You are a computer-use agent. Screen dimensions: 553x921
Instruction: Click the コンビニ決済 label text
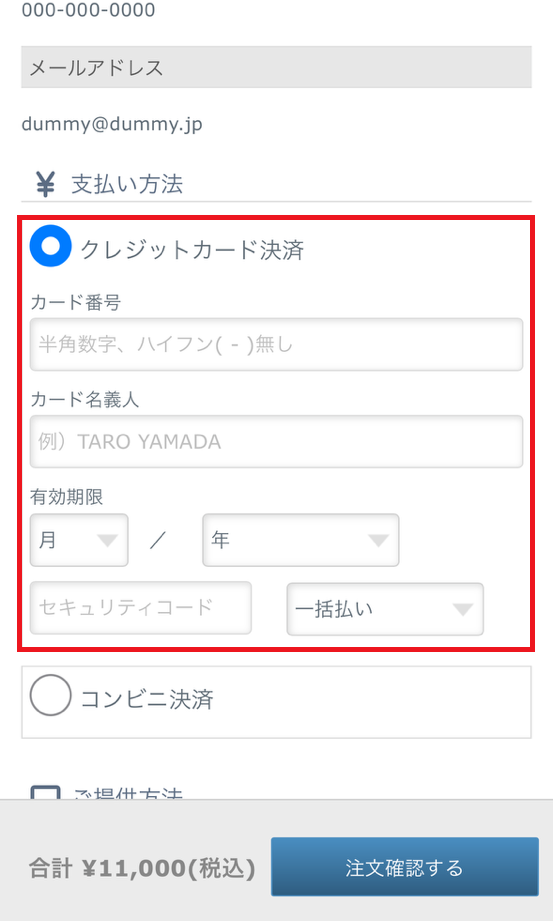click(147, 699)
